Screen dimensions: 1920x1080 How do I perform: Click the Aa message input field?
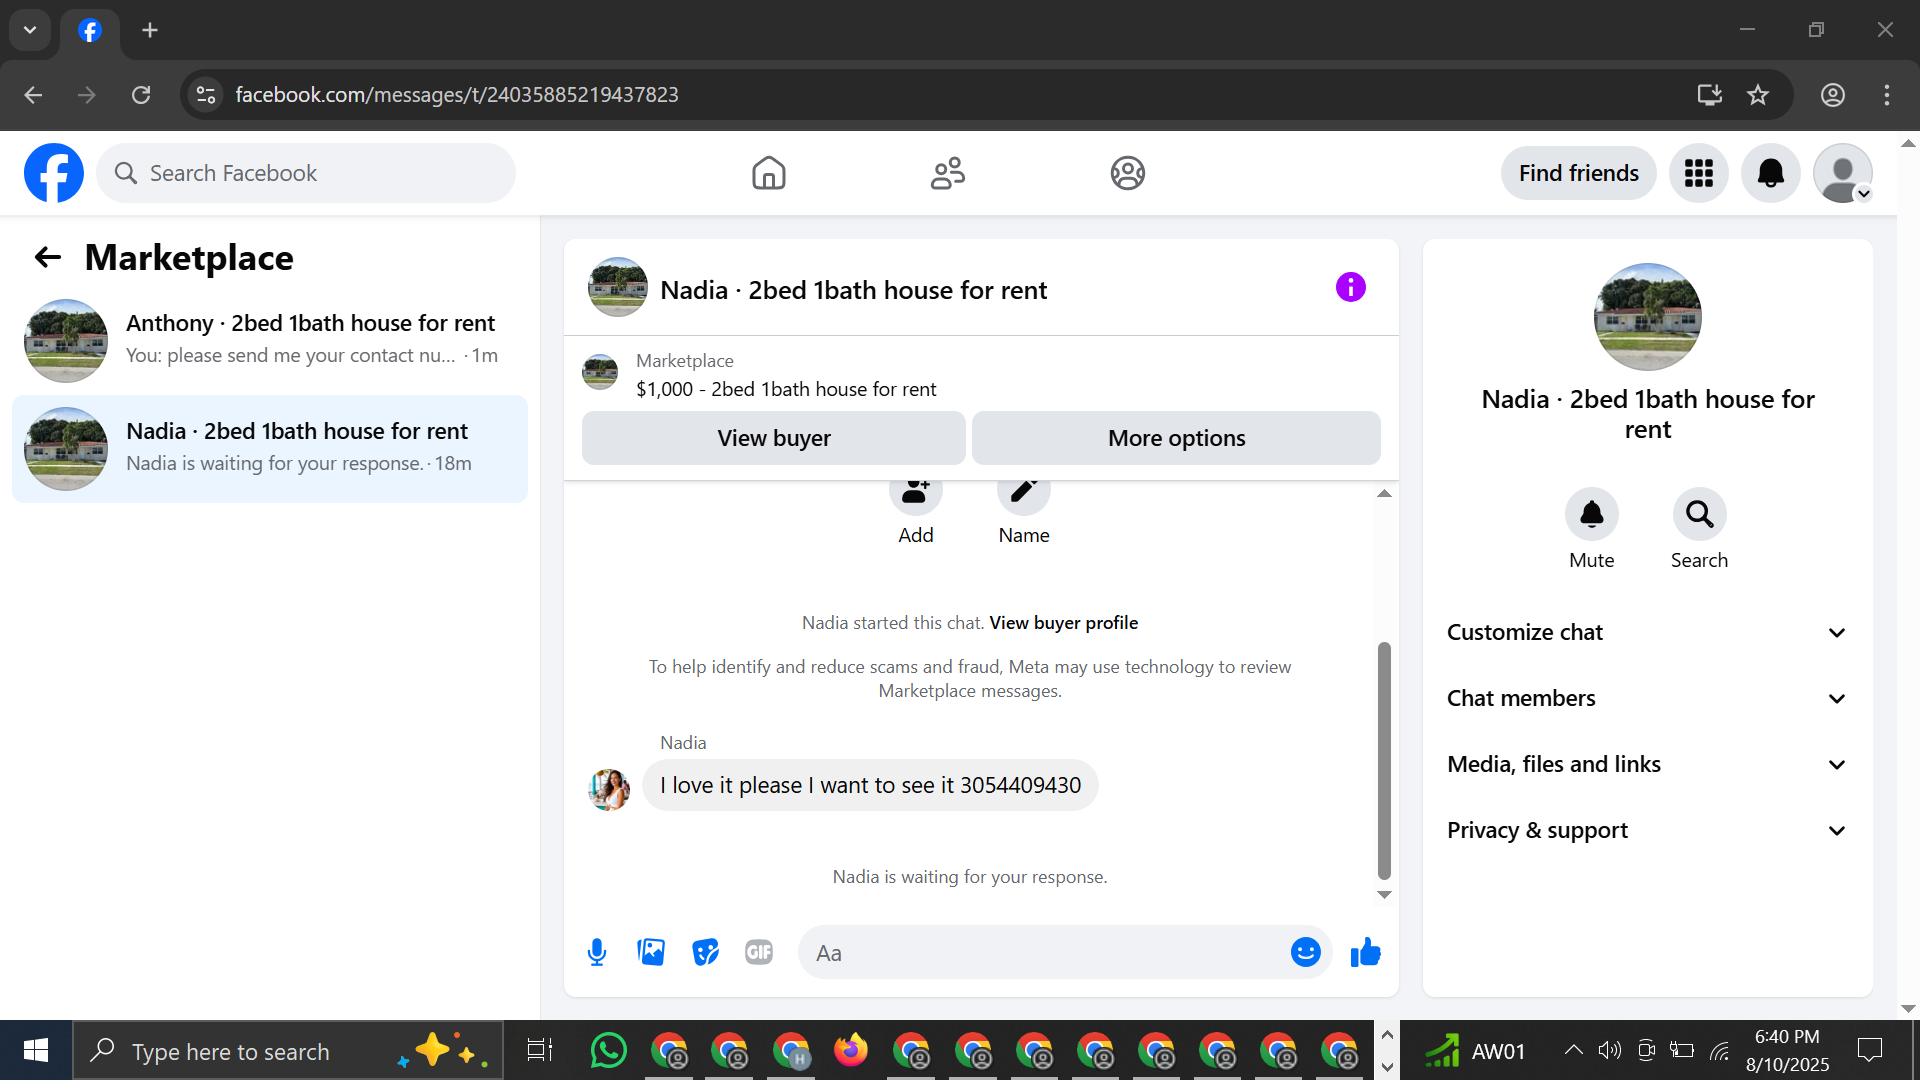click(1040, 953)
